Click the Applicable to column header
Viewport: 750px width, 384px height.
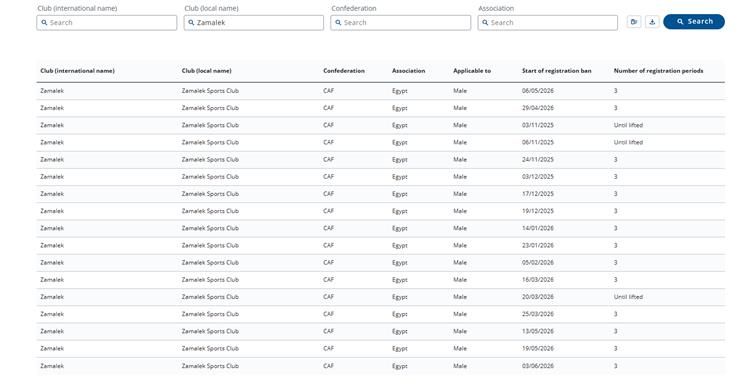pos(472,71)
